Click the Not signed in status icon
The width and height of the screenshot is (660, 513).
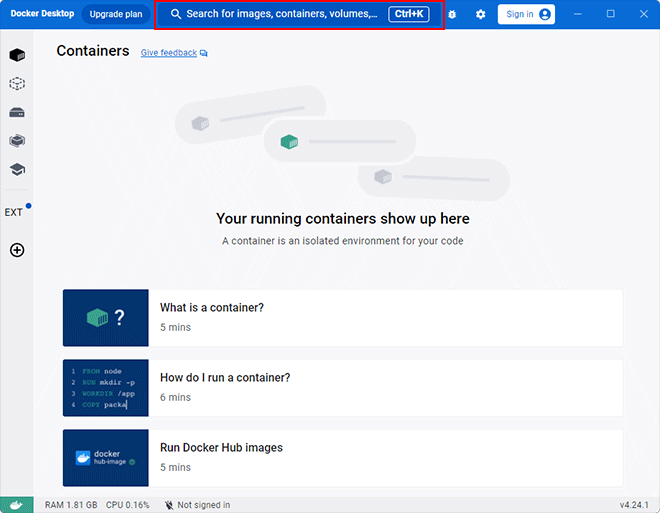click(169, 505)
